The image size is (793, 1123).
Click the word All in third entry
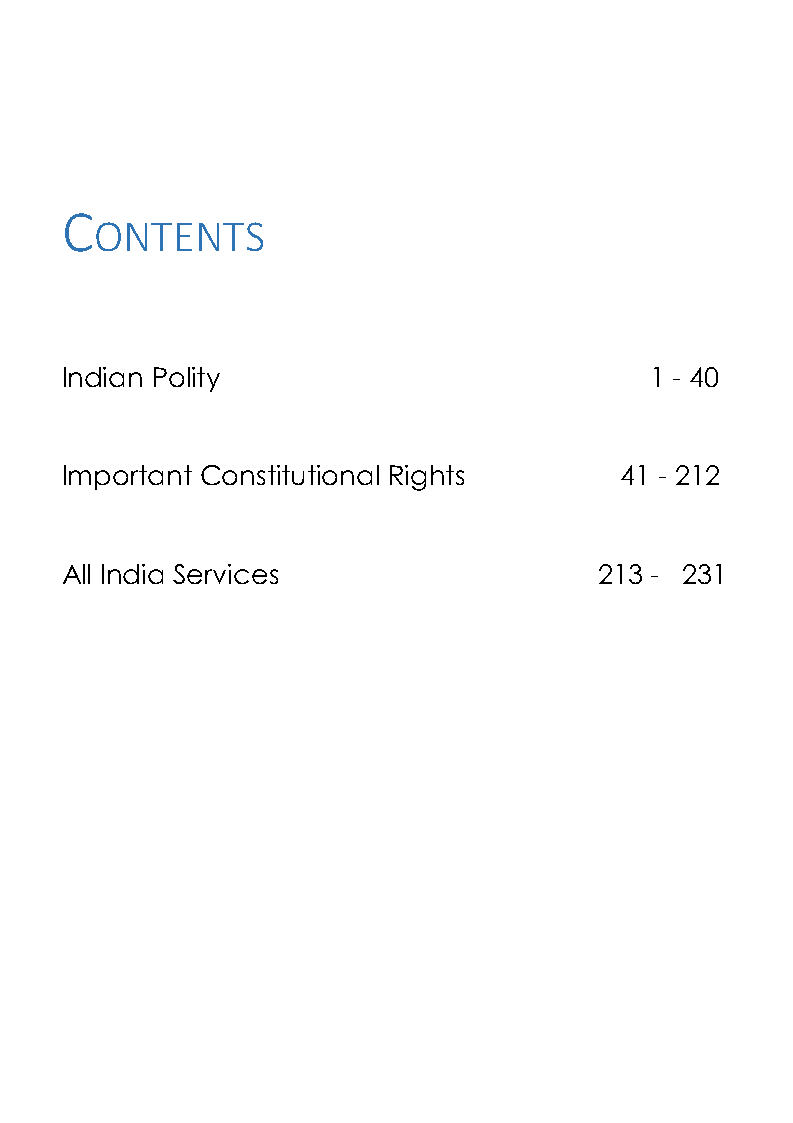(x=77, y=575)
